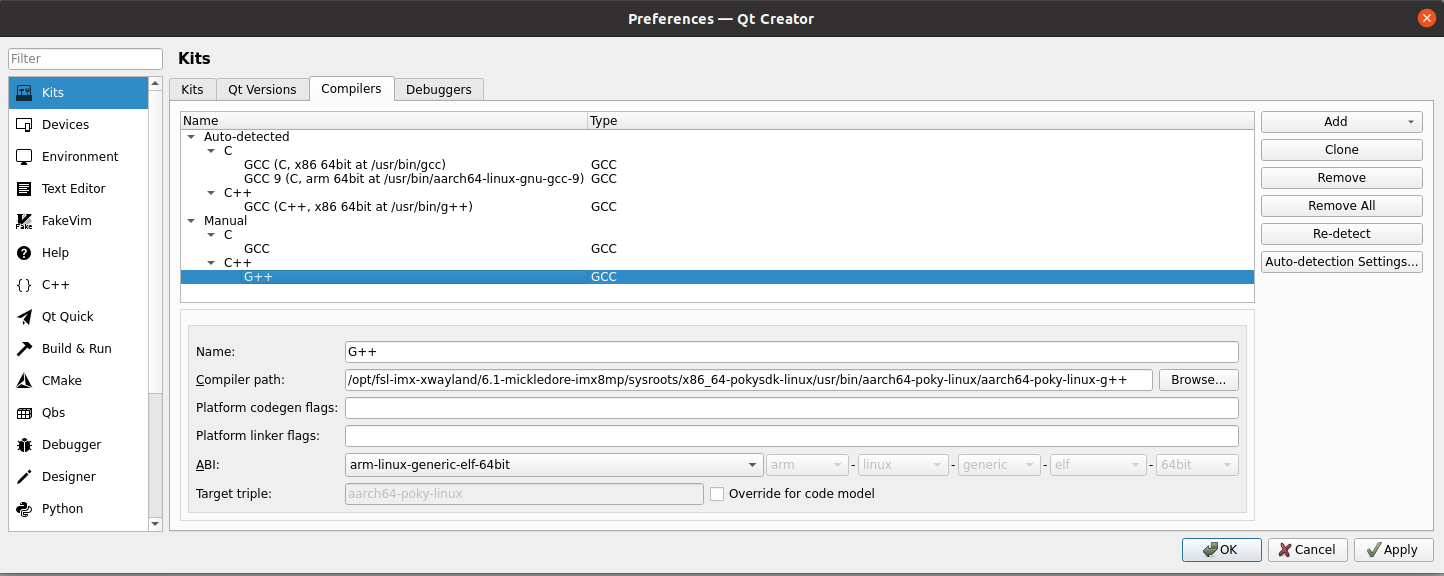
Task: Click the Text Editor icon
Action: [x=24, y=188]
